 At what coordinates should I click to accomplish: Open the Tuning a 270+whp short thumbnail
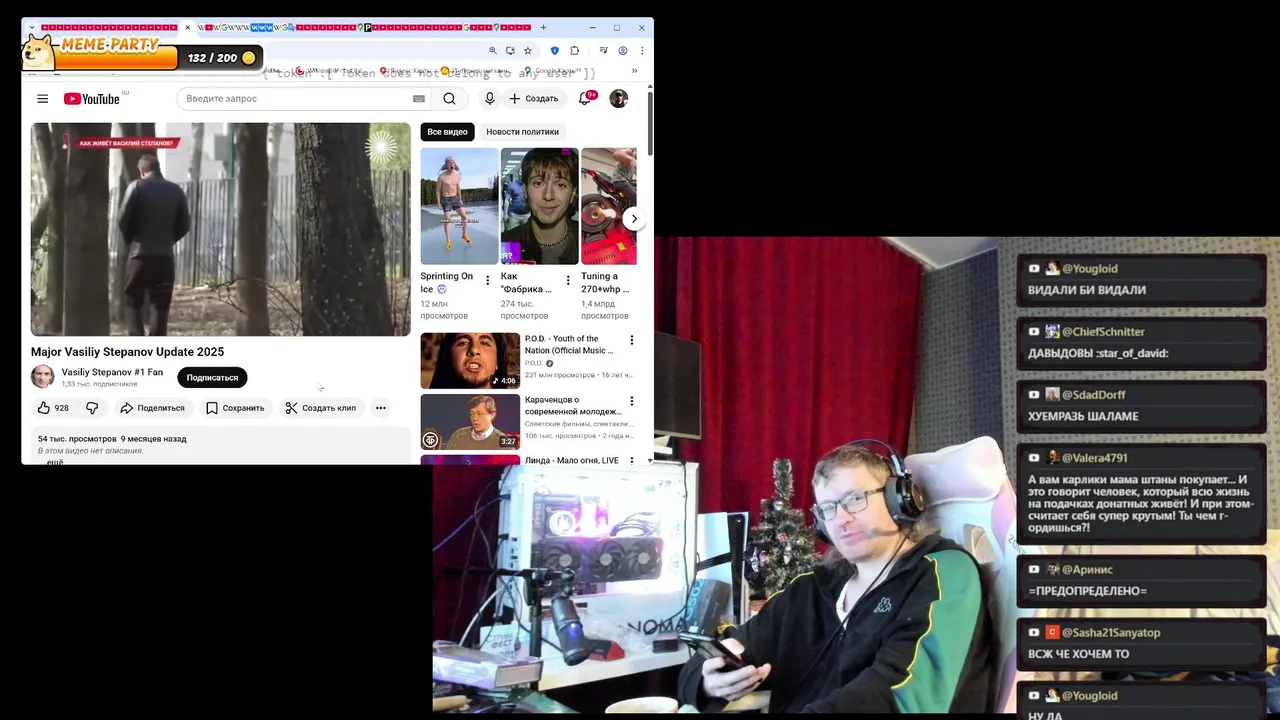click(x=608, y=206)
